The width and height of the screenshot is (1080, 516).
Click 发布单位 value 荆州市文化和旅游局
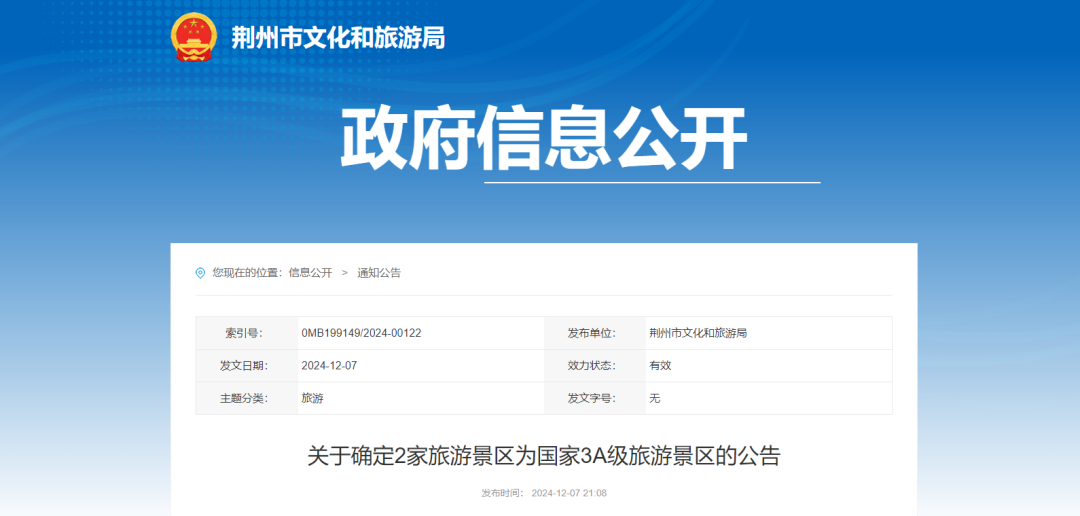698,333
